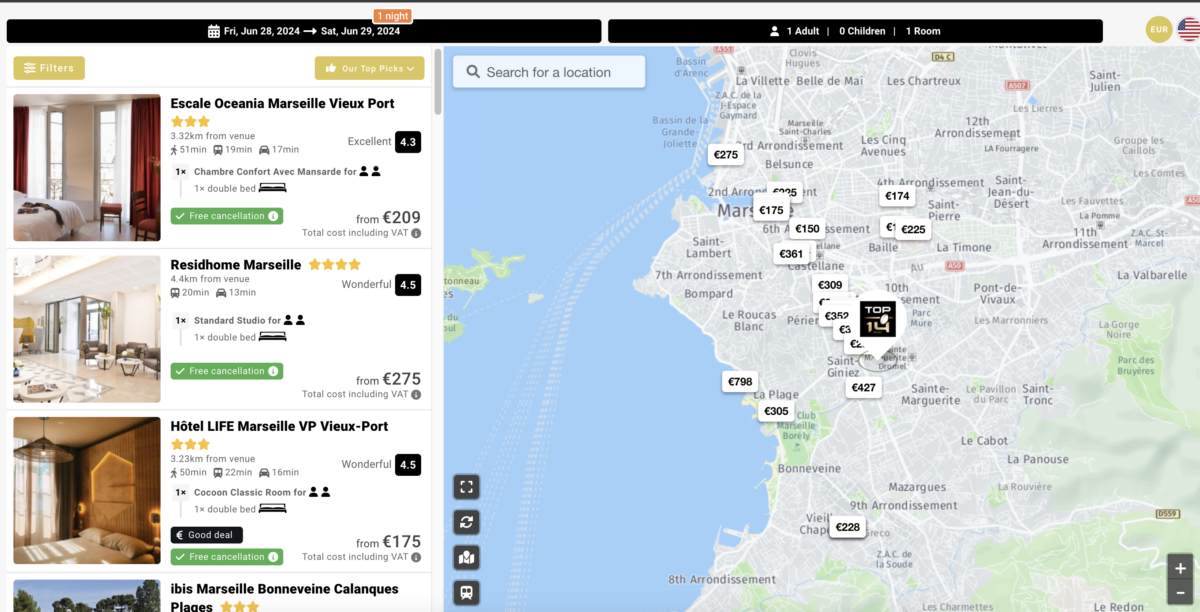Screen dimensions: 1200x612
Task: Open the Filters panel
Action: tap(49, 68)
